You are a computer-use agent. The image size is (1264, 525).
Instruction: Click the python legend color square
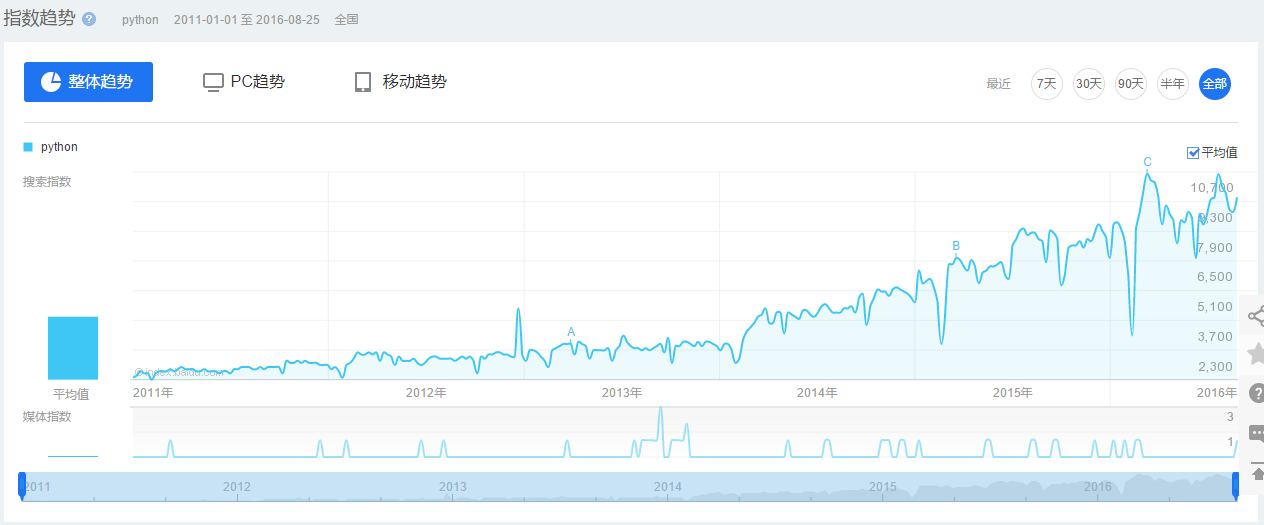[x=28, y=147]
